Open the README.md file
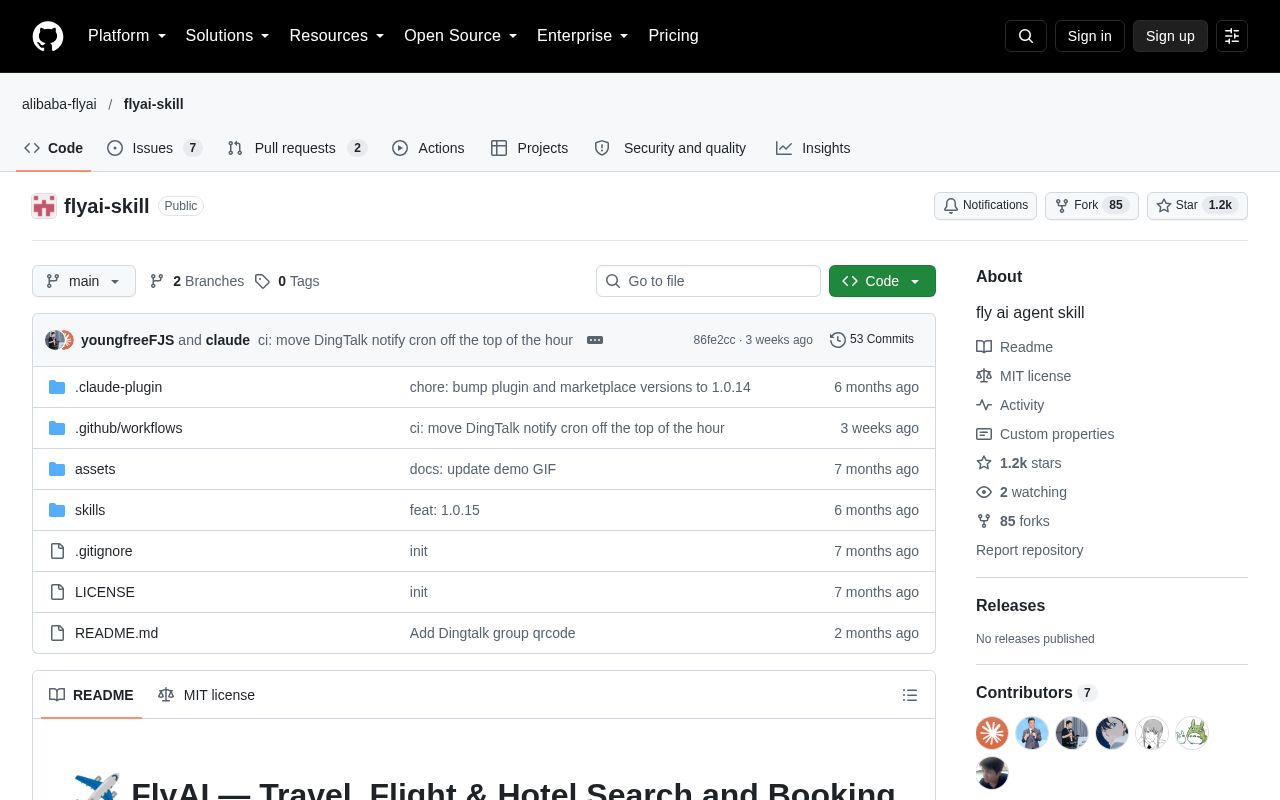Screen dimensions: 1280x800 (x=116, y=633)
